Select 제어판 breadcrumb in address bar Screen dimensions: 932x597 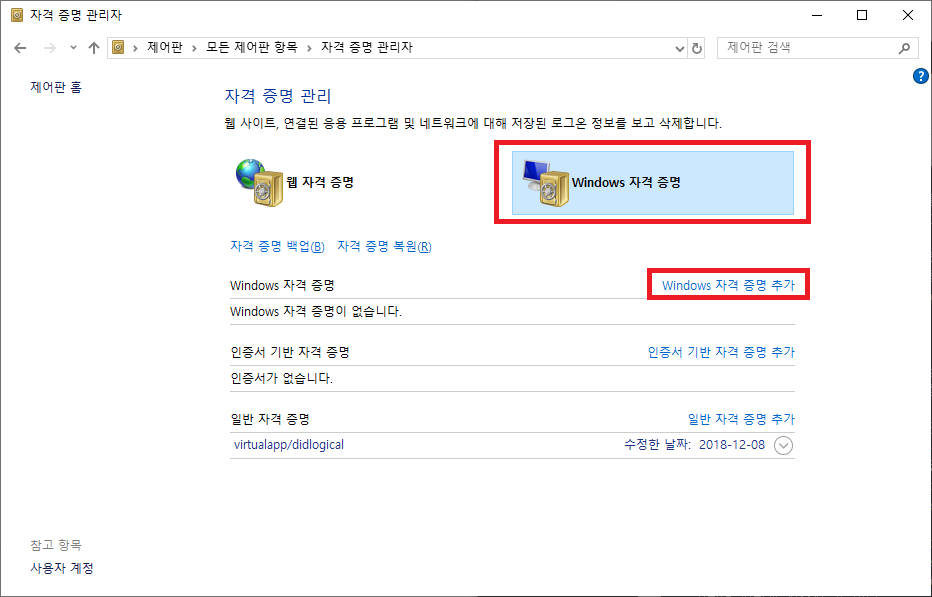coord(165,48)
